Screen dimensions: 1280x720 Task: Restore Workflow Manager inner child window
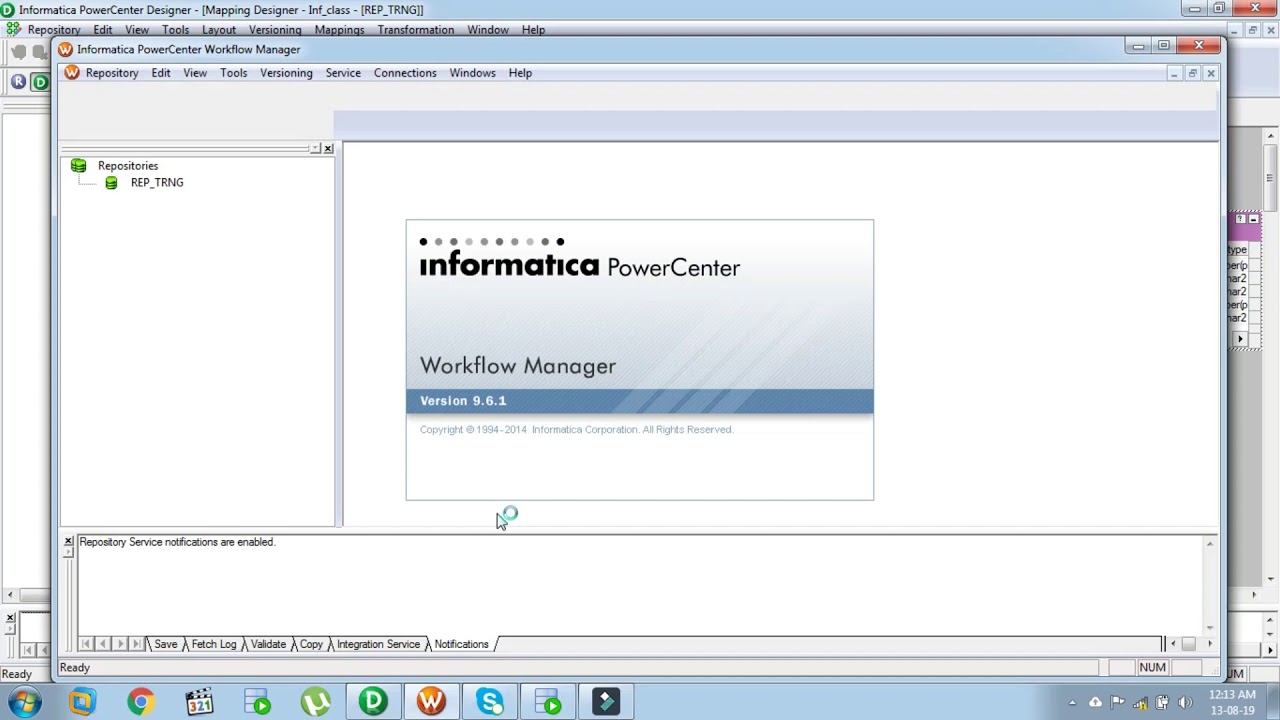point(1192,73)
